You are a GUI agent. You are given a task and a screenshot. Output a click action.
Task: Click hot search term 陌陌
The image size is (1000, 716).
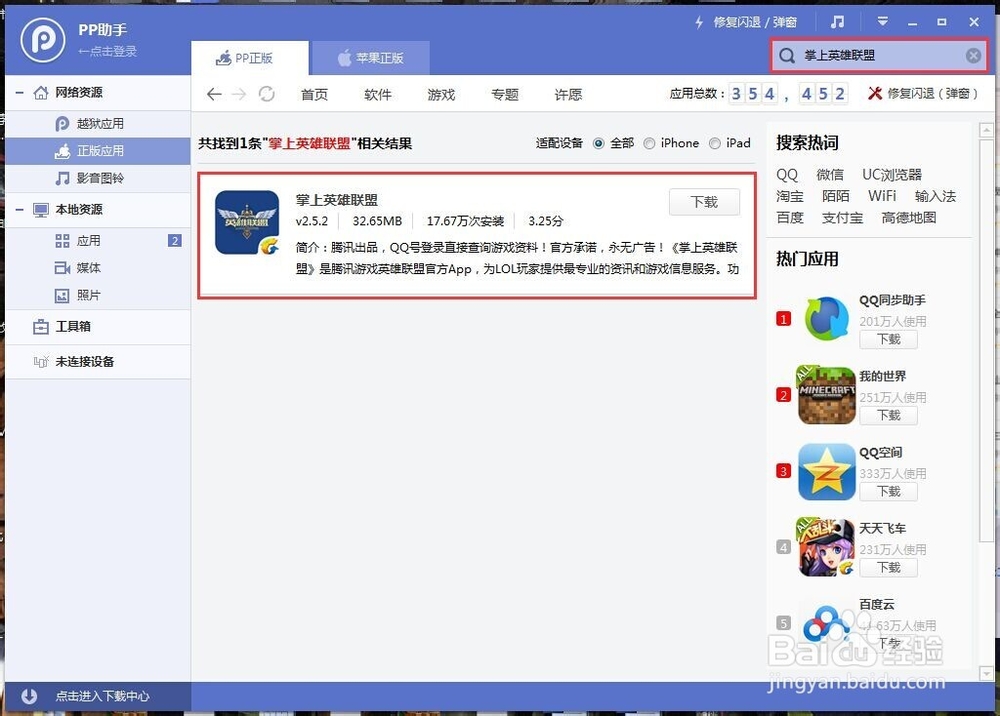pyautogui.click(x=835, y=196)
